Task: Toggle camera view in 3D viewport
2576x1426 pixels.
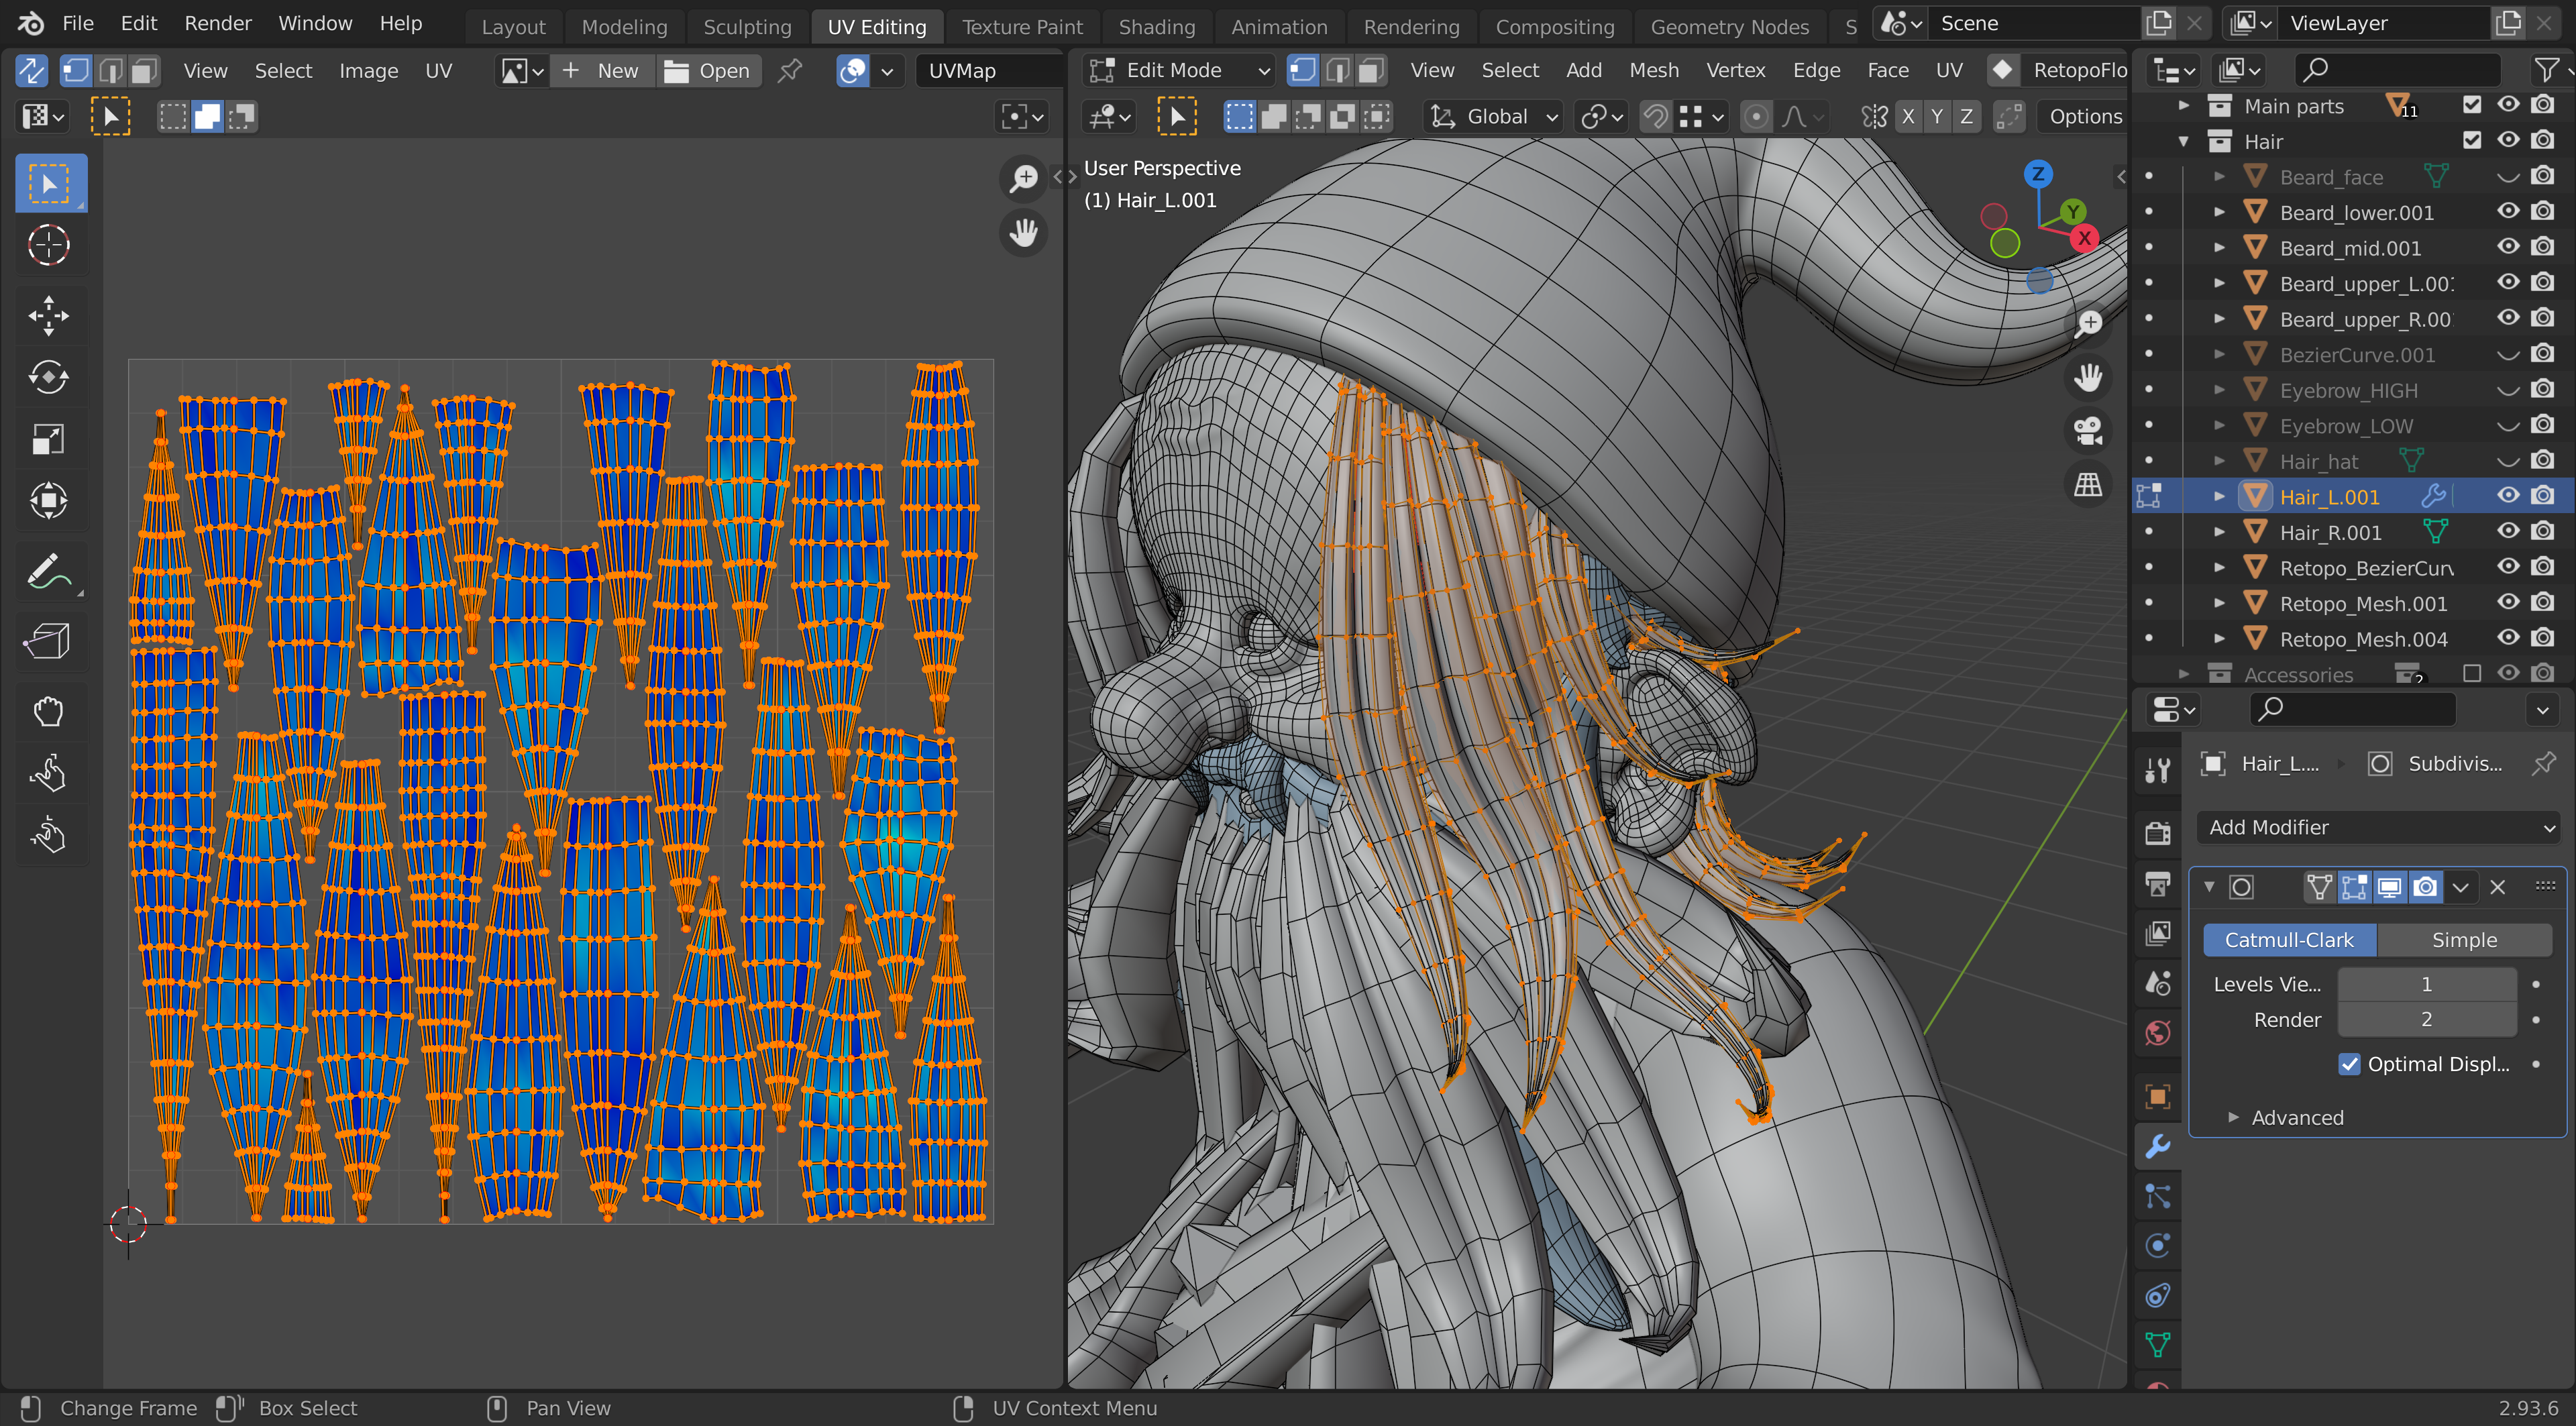Action: 2088,431
